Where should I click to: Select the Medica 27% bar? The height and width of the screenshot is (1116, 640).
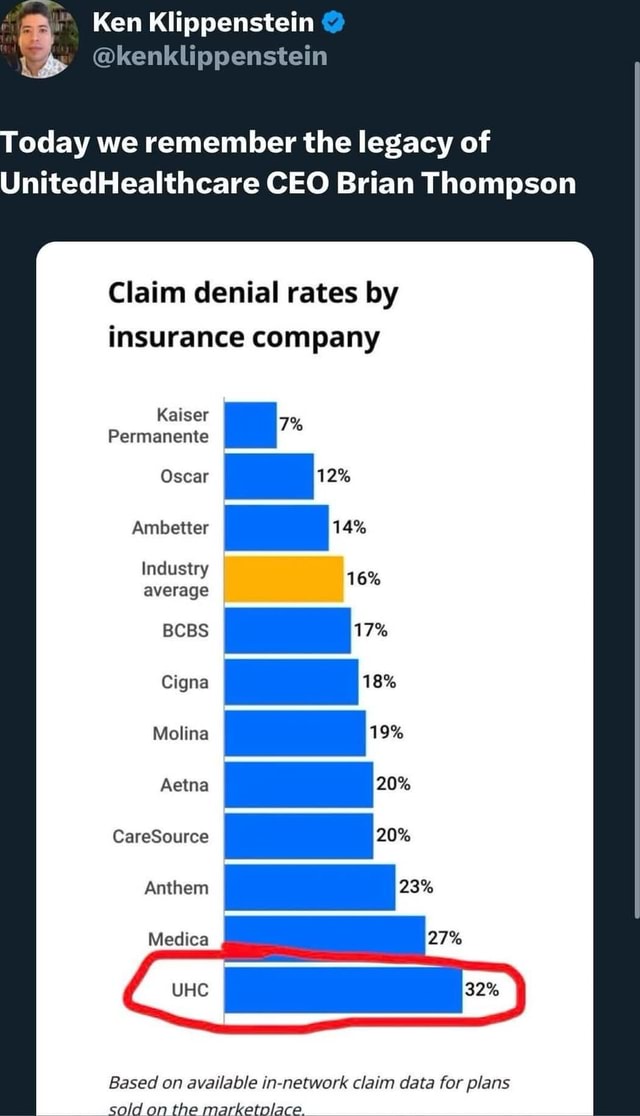click(x=325, y=935)
